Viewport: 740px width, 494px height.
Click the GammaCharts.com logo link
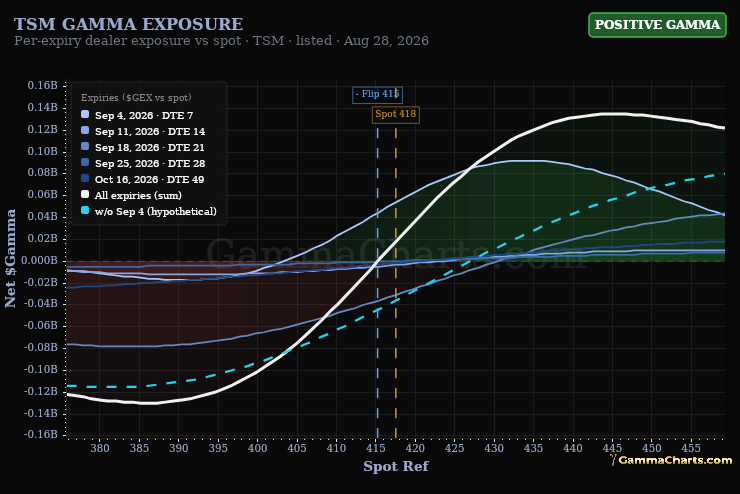(671, 460)
